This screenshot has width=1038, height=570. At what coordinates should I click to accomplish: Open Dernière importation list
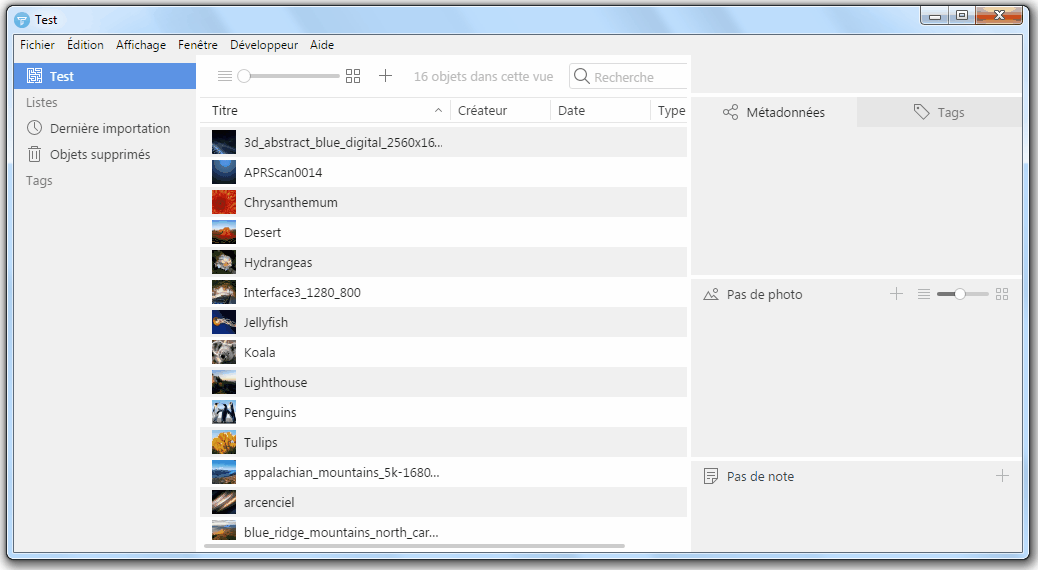tap(105, 128)
